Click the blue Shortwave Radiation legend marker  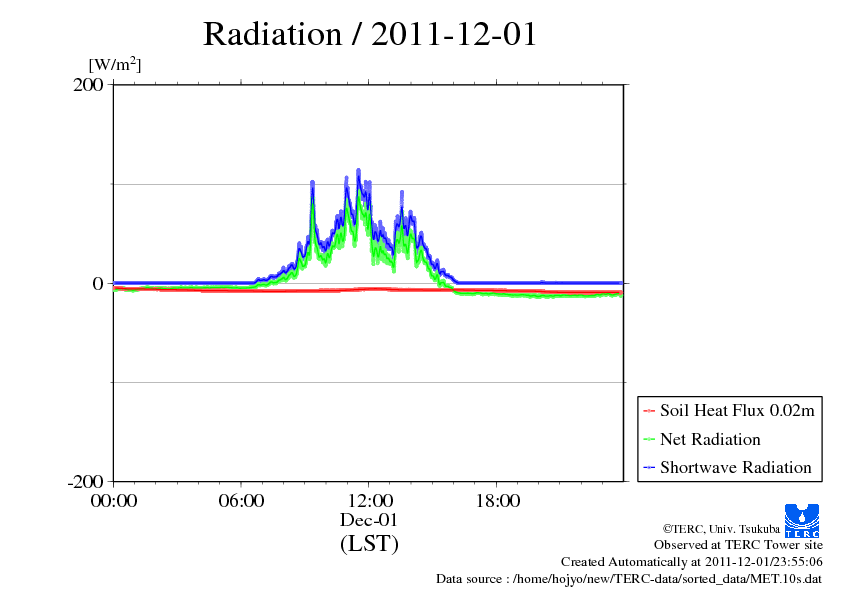pos(649,468)
